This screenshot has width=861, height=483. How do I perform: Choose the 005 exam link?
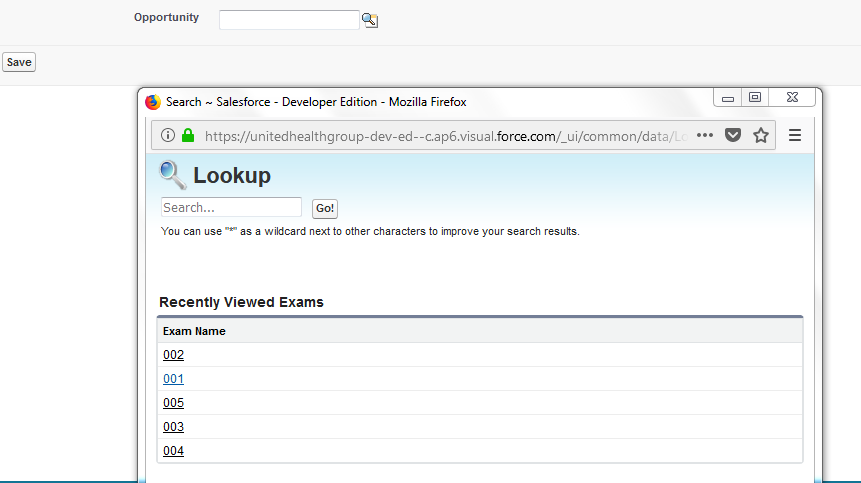click(x=173, y=403)
